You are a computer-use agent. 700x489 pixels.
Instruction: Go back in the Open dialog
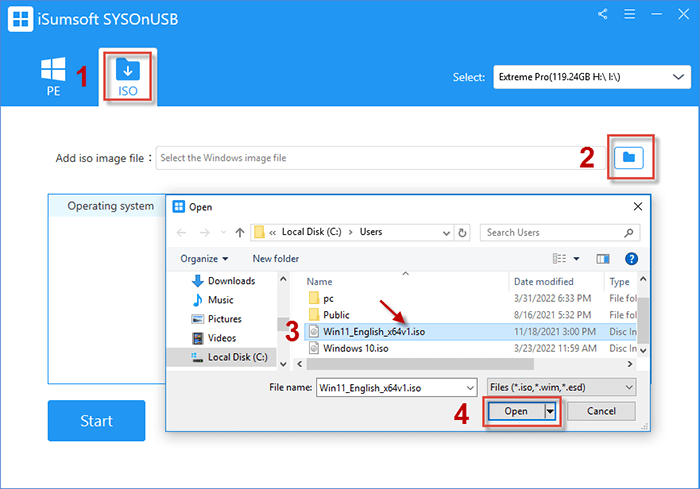181,233
